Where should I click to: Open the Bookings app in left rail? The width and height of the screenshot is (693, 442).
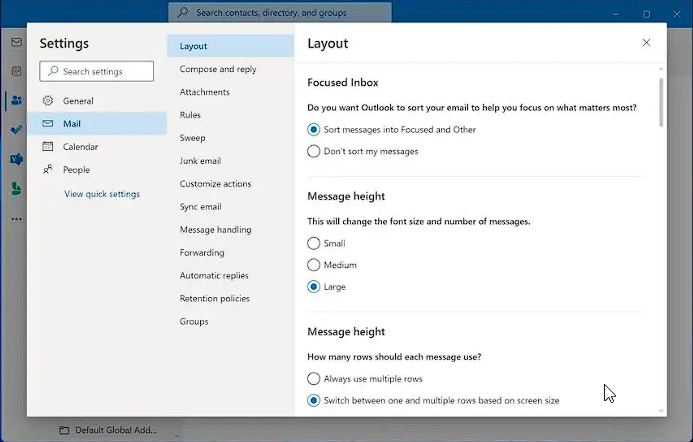16,188
